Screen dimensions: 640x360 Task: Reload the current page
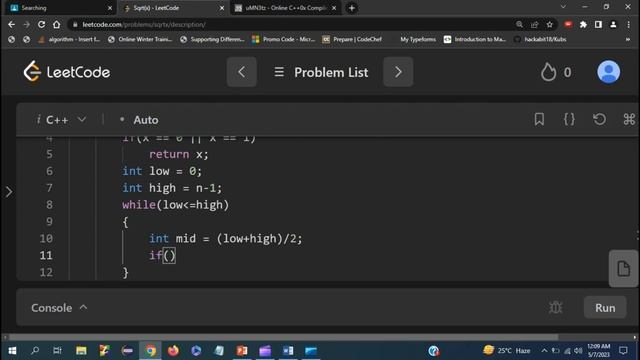[x=41, y=24]
